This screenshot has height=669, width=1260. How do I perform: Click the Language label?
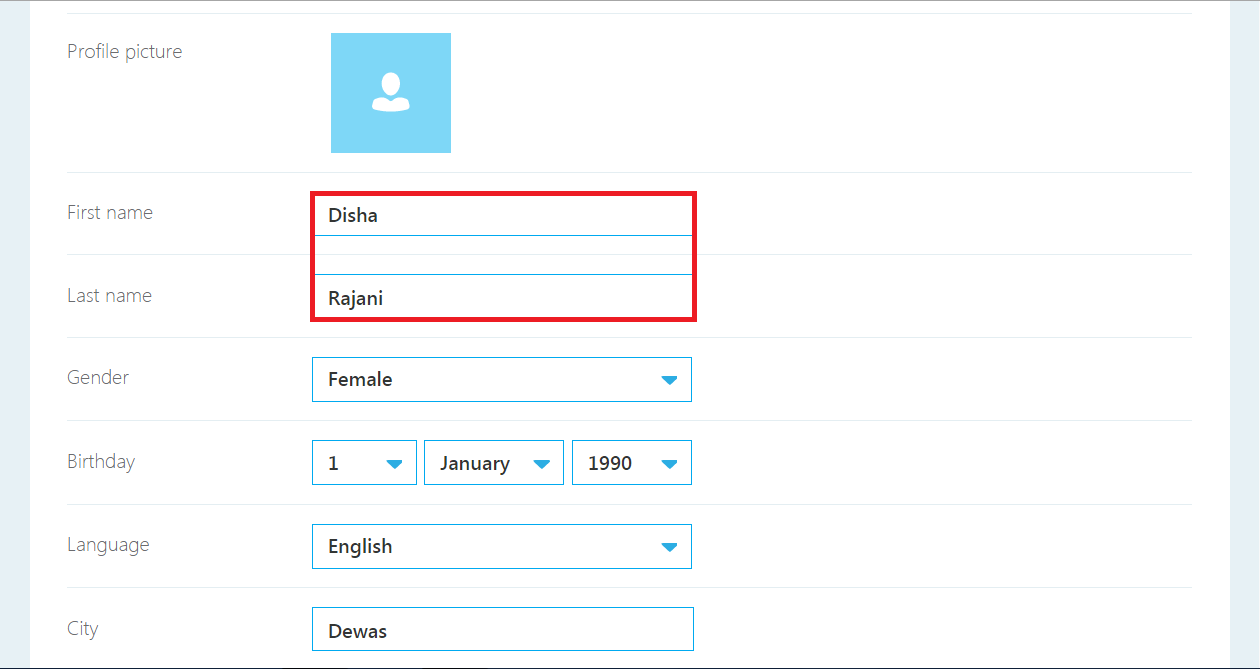click(108, 545)
